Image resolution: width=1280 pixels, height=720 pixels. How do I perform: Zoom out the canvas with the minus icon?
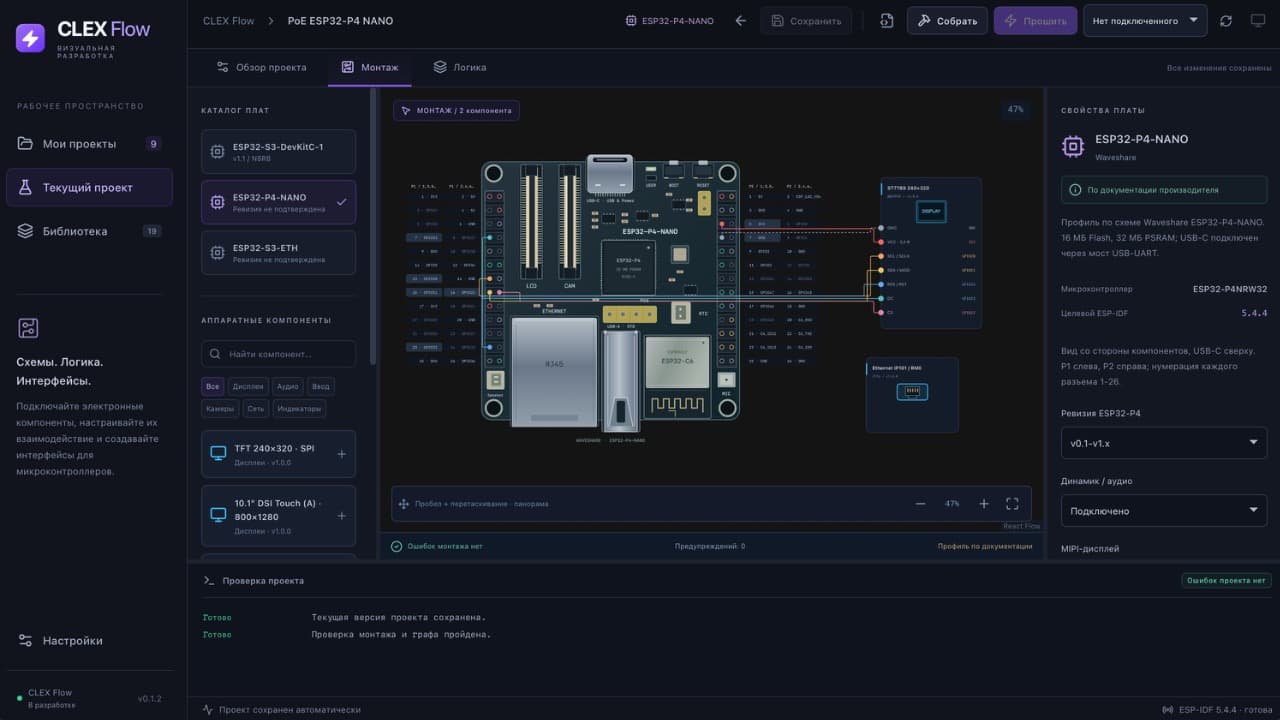pyautogui.click(x=921, y=504)
